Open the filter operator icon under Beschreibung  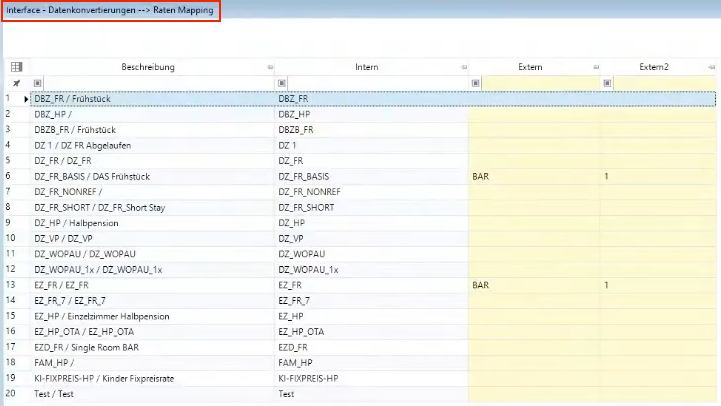coord(38,83)
